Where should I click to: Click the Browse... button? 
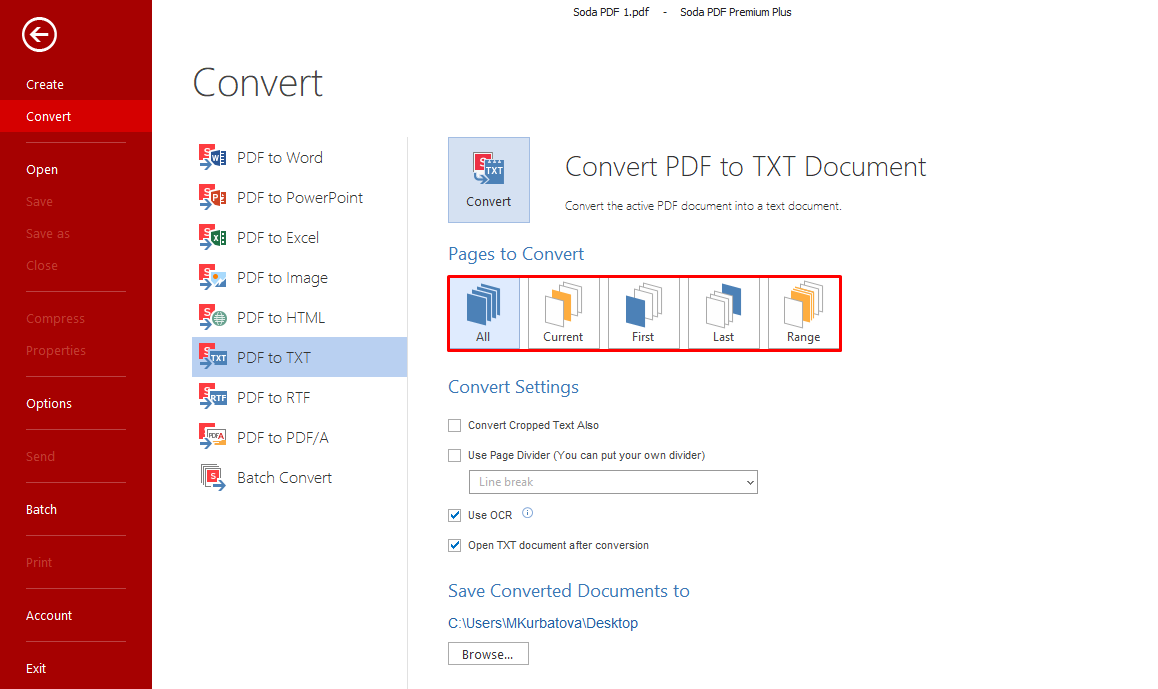488,654
